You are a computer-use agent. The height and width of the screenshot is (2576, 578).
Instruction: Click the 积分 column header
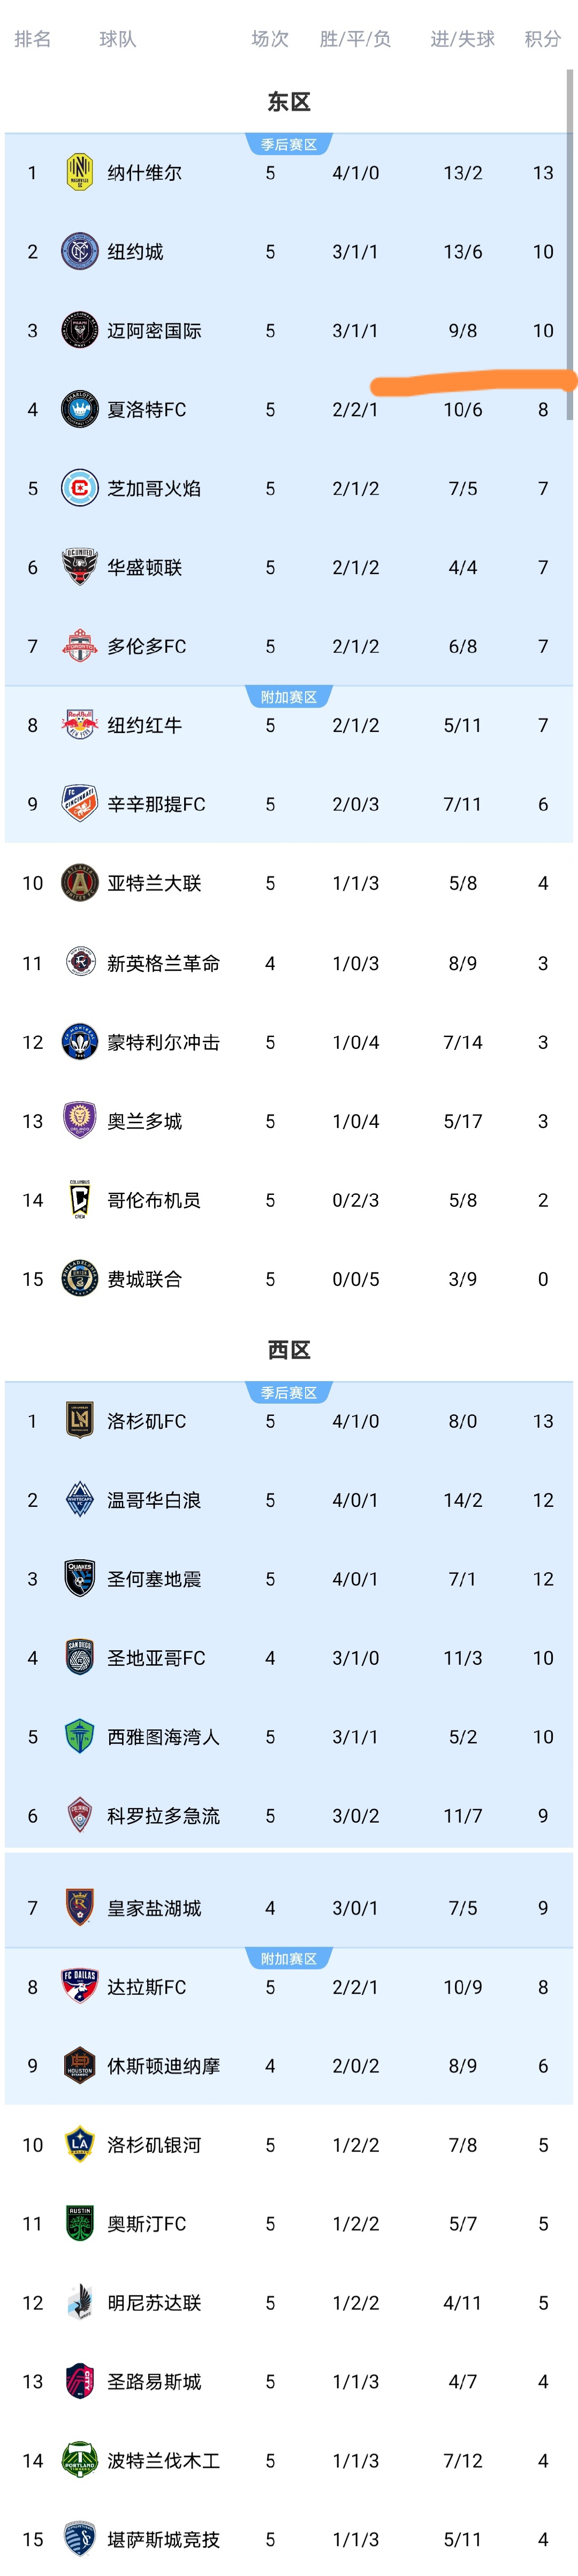542,39
